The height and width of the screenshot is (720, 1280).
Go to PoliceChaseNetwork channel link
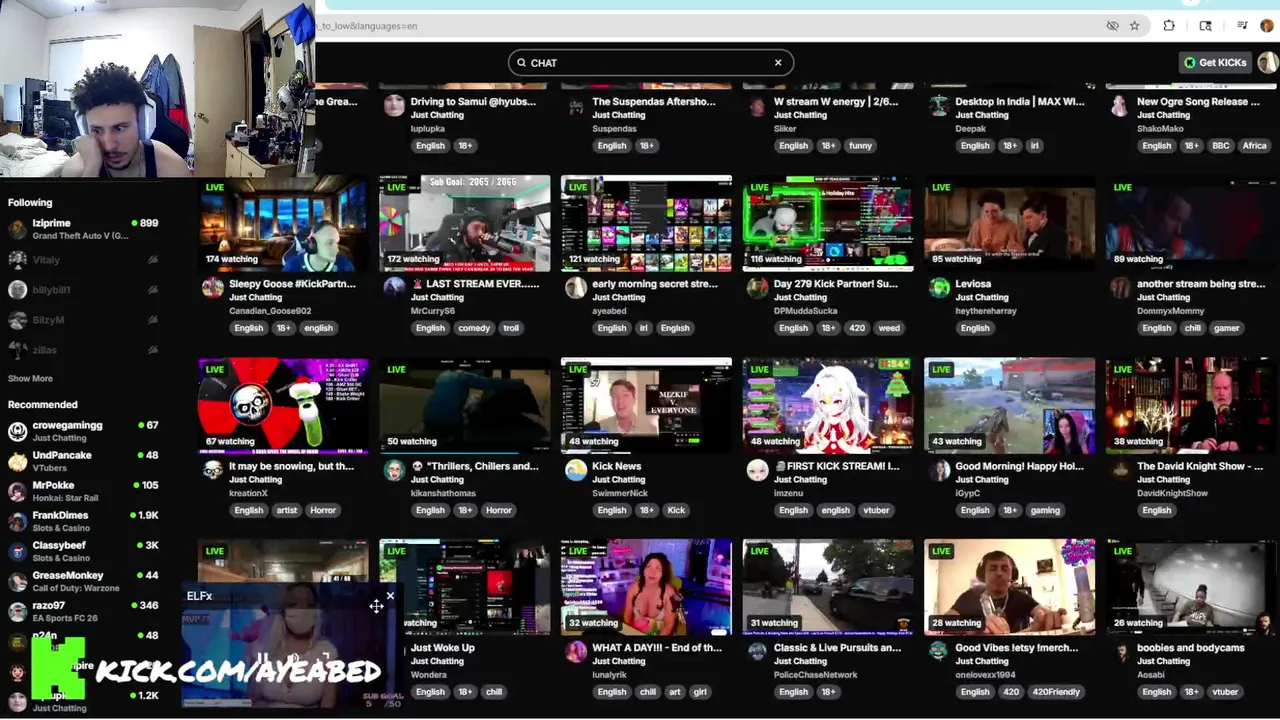tap(815, 675)
